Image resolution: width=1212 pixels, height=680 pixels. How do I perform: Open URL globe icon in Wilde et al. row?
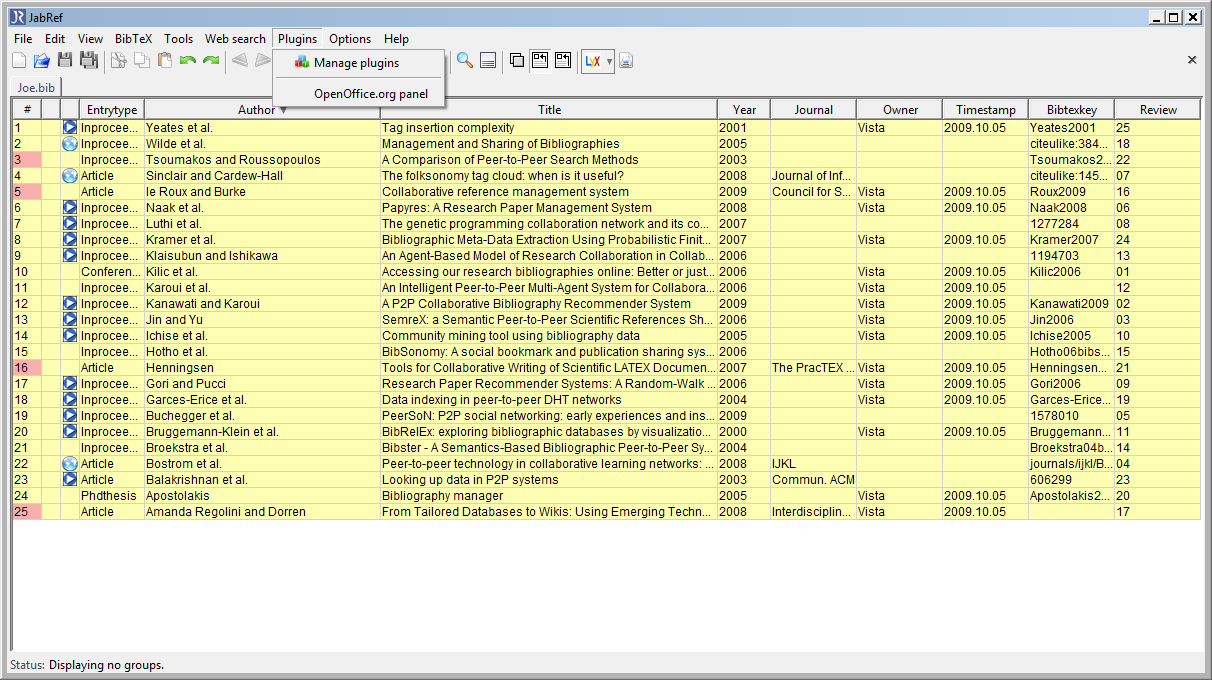pyautogui.click(x=70, y=144)
